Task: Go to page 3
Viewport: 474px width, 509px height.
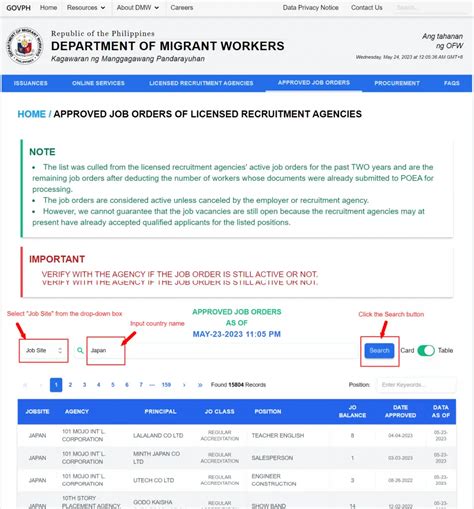Action: [x=84, y=385]
